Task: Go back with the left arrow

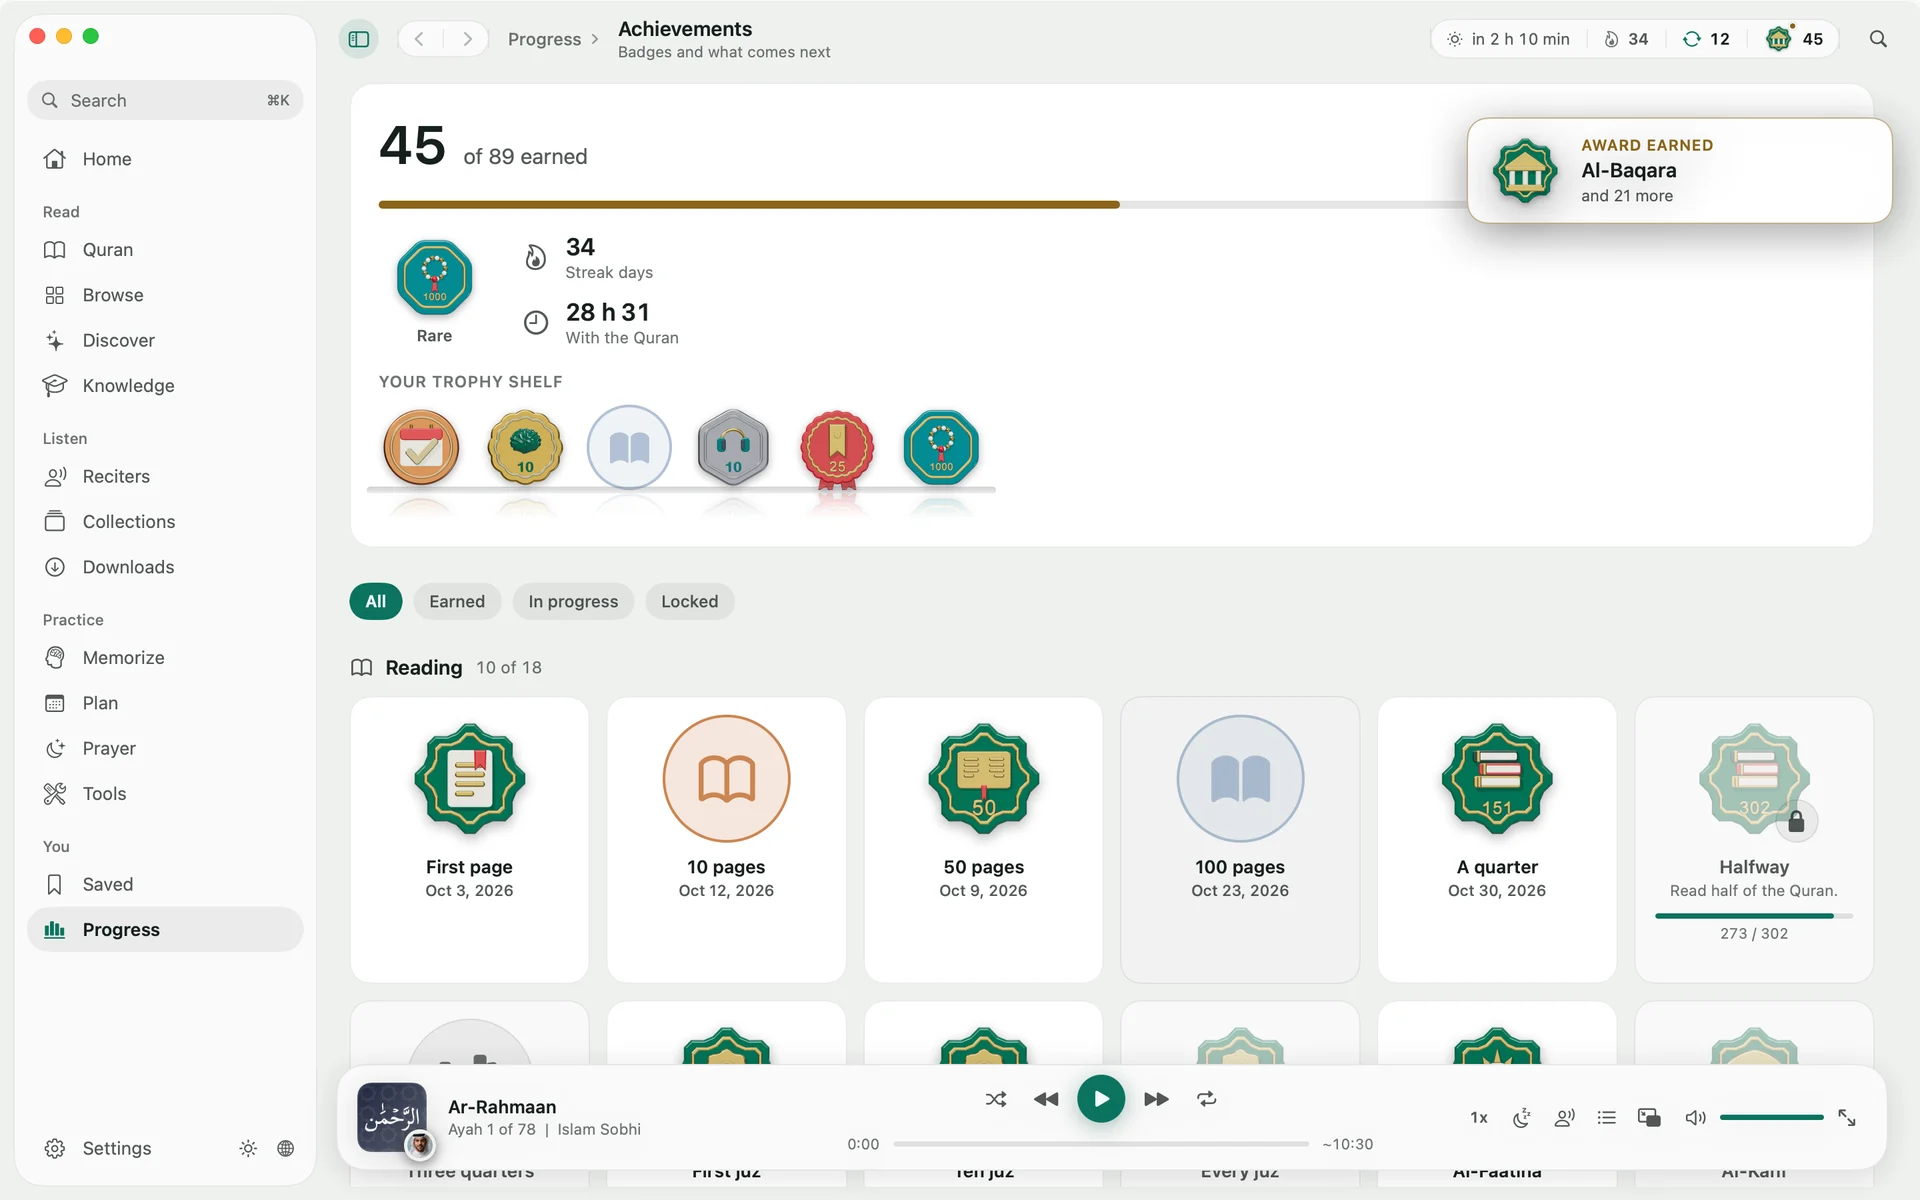Action: pyautogui.click(x=420, y=39)
